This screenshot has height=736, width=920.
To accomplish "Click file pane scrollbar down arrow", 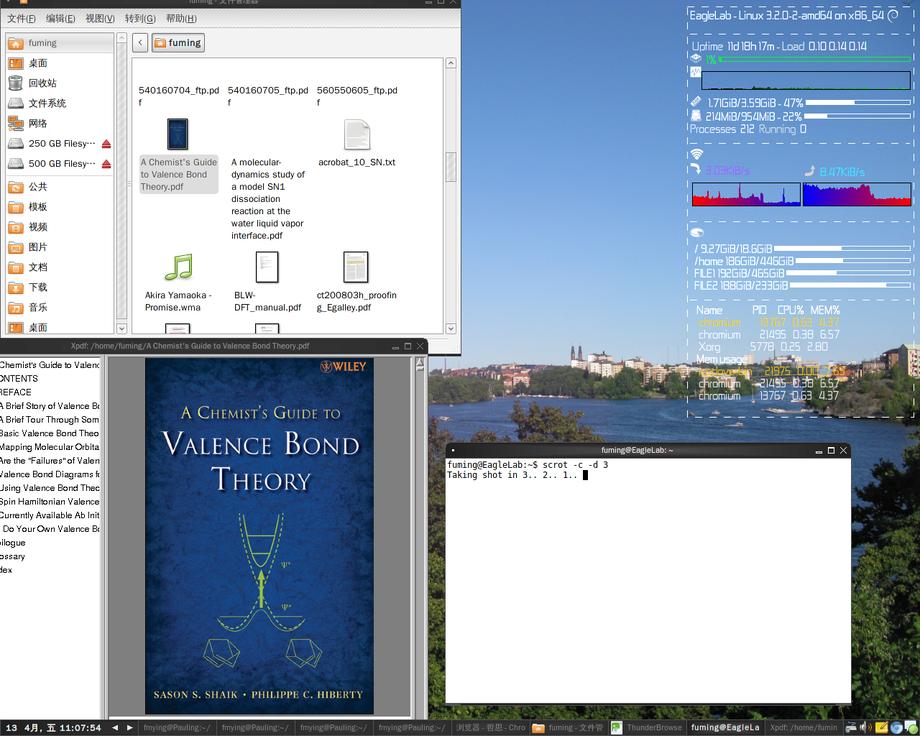I will click(451, 329).
